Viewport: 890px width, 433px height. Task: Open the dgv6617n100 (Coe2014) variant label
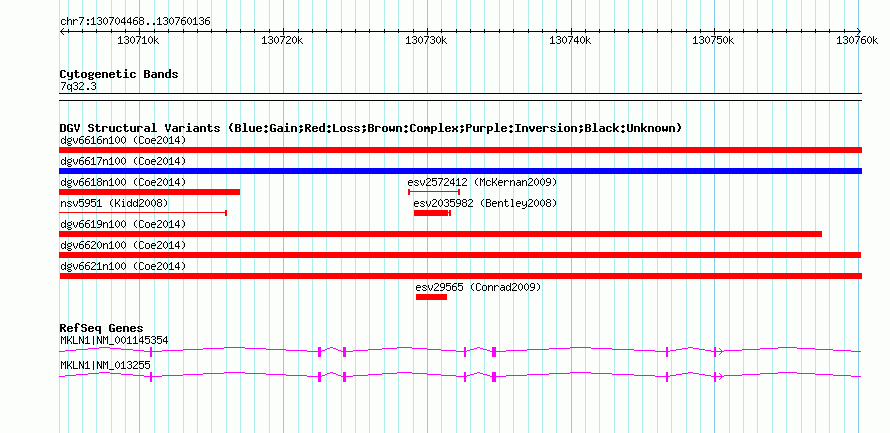point(123,161)
